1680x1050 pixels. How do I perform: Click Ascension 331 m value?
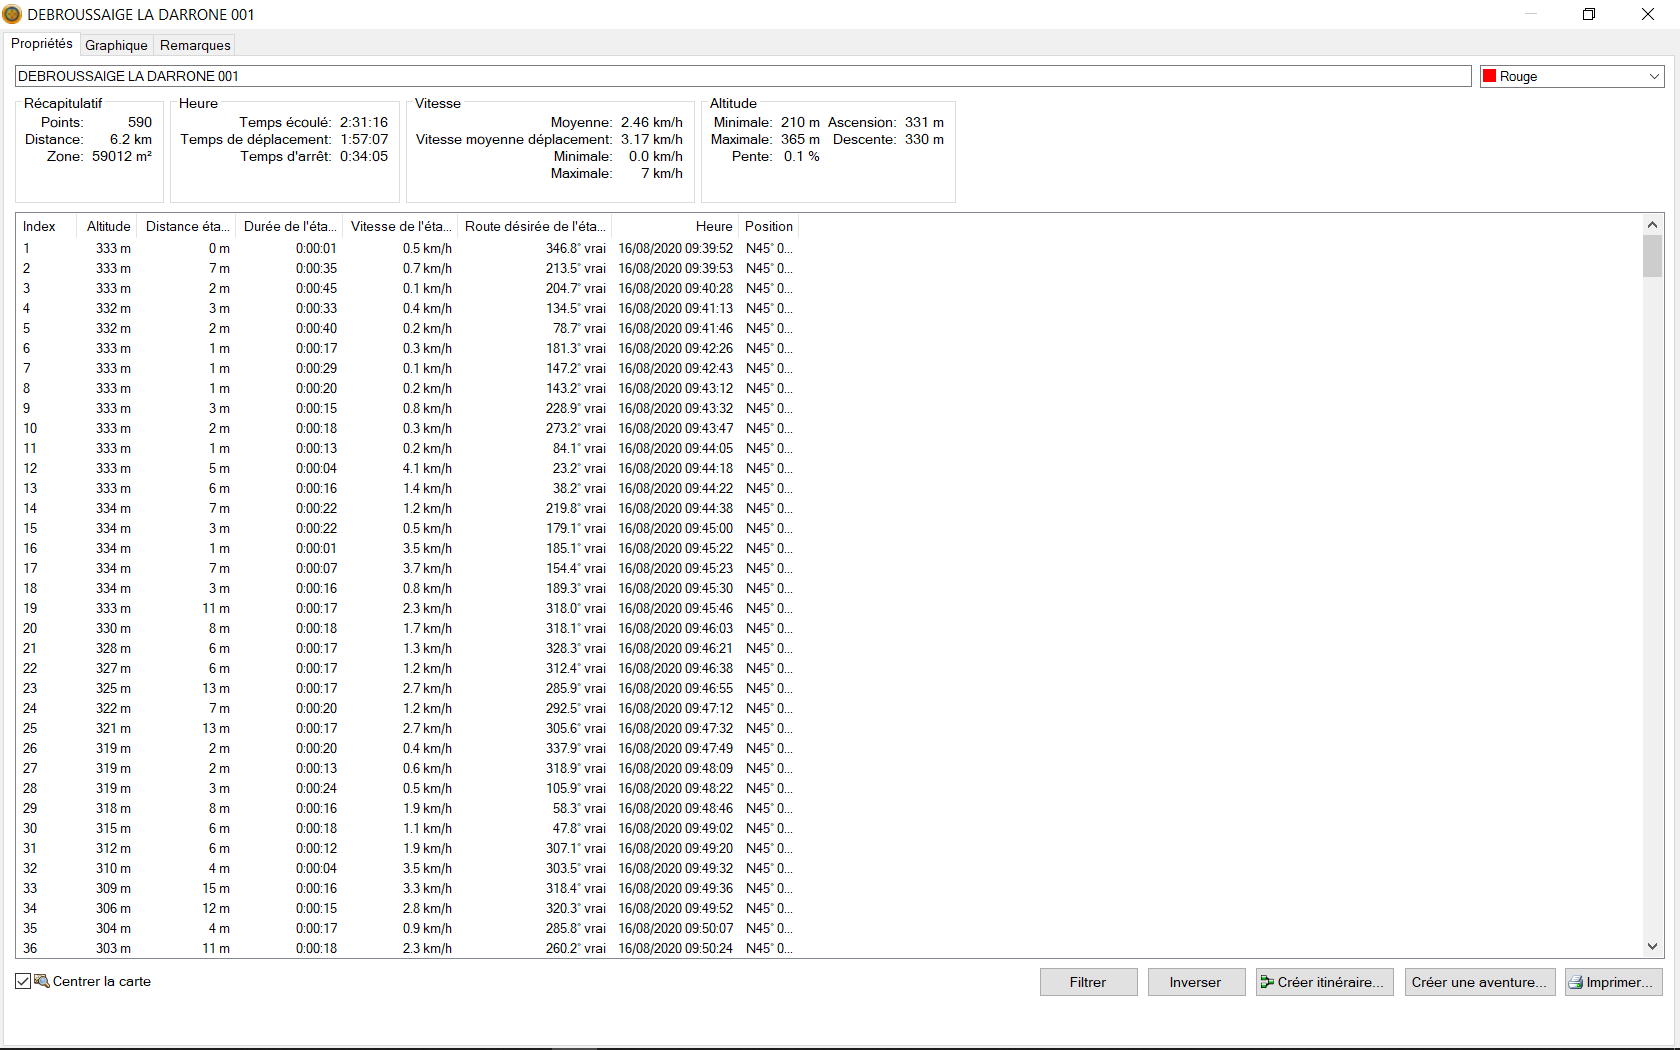coord(924,122)
